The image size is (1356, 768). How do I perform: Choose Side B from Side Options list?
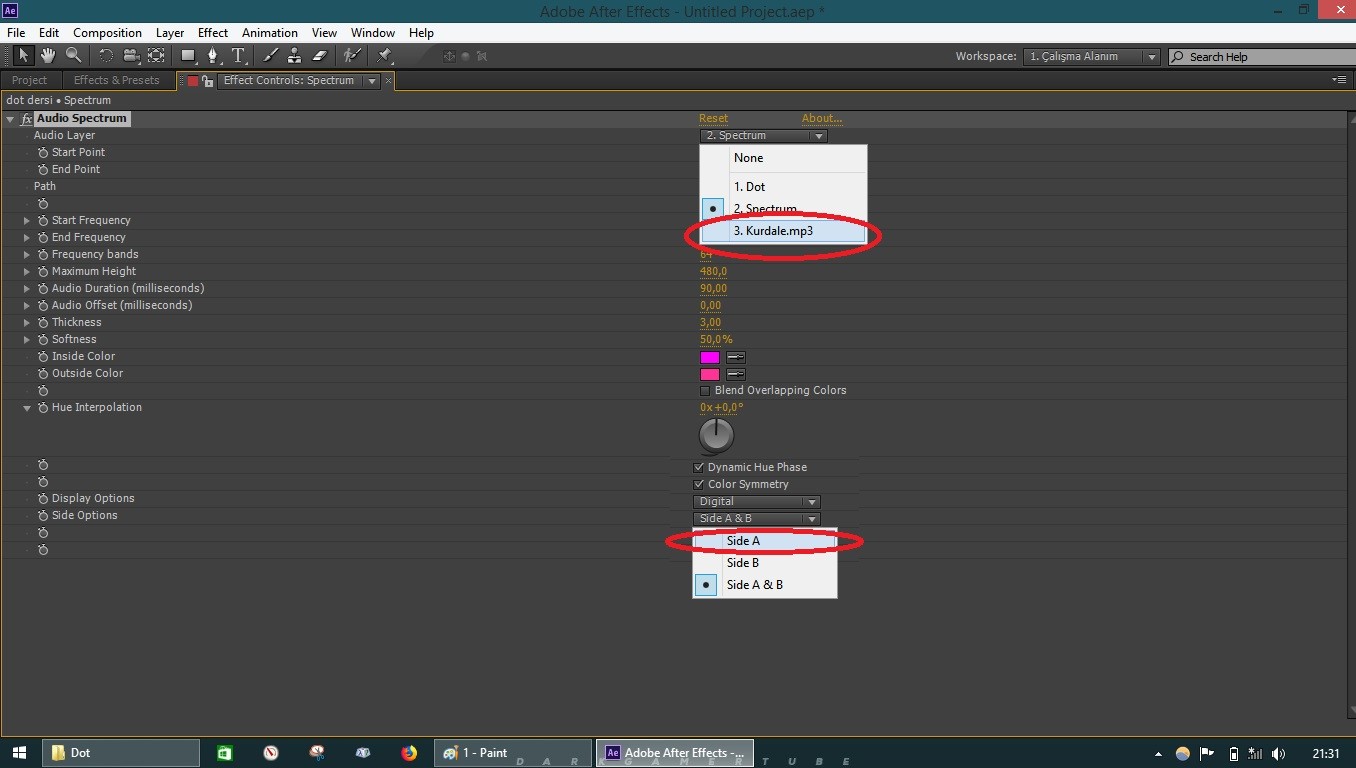pyautogui.click(x=765, y=563)
